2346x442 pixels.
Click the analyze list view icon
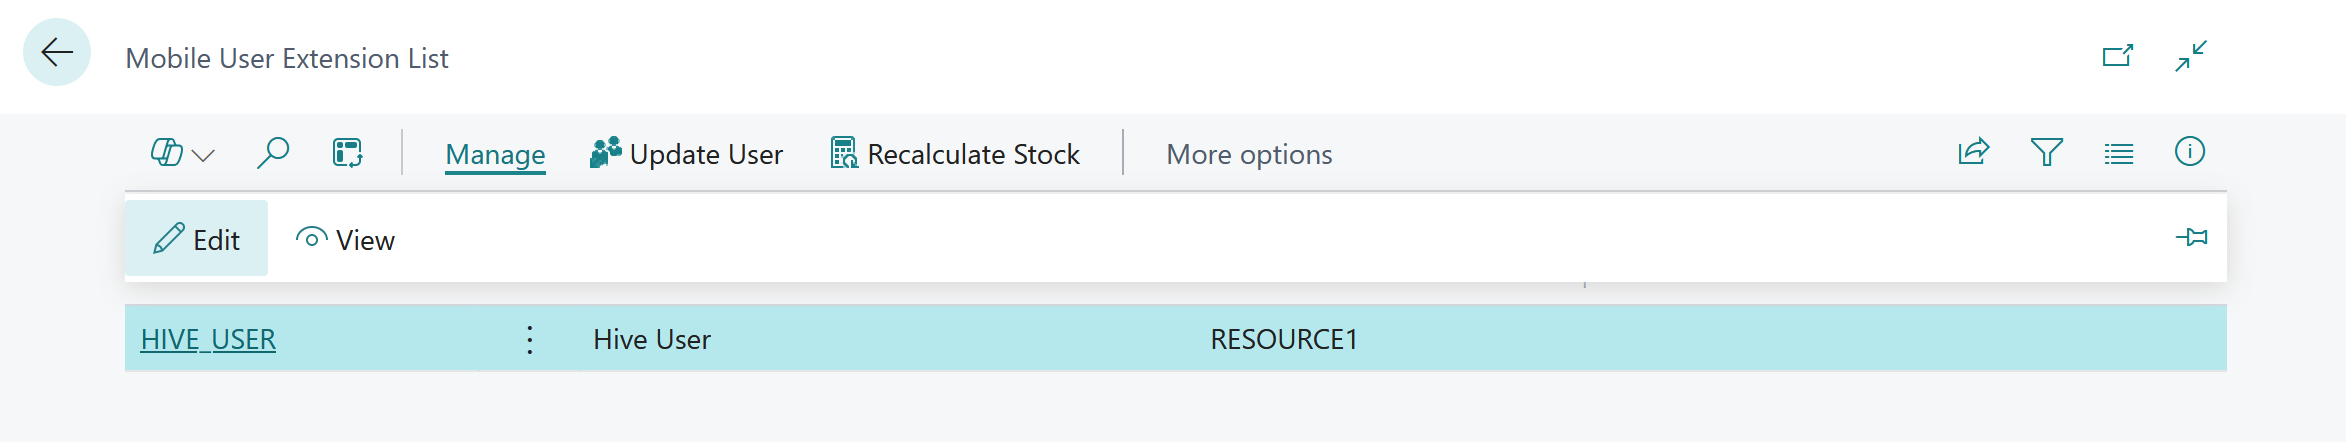pos(347,153)
